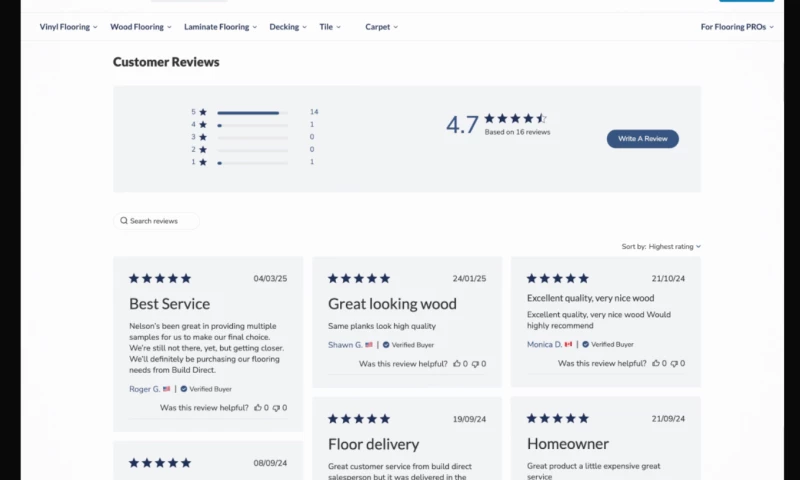Image resolution: width=800 pixels, height=480 pixels.
Task: Open the Wood Flooring menu
Action: [140, 27]
